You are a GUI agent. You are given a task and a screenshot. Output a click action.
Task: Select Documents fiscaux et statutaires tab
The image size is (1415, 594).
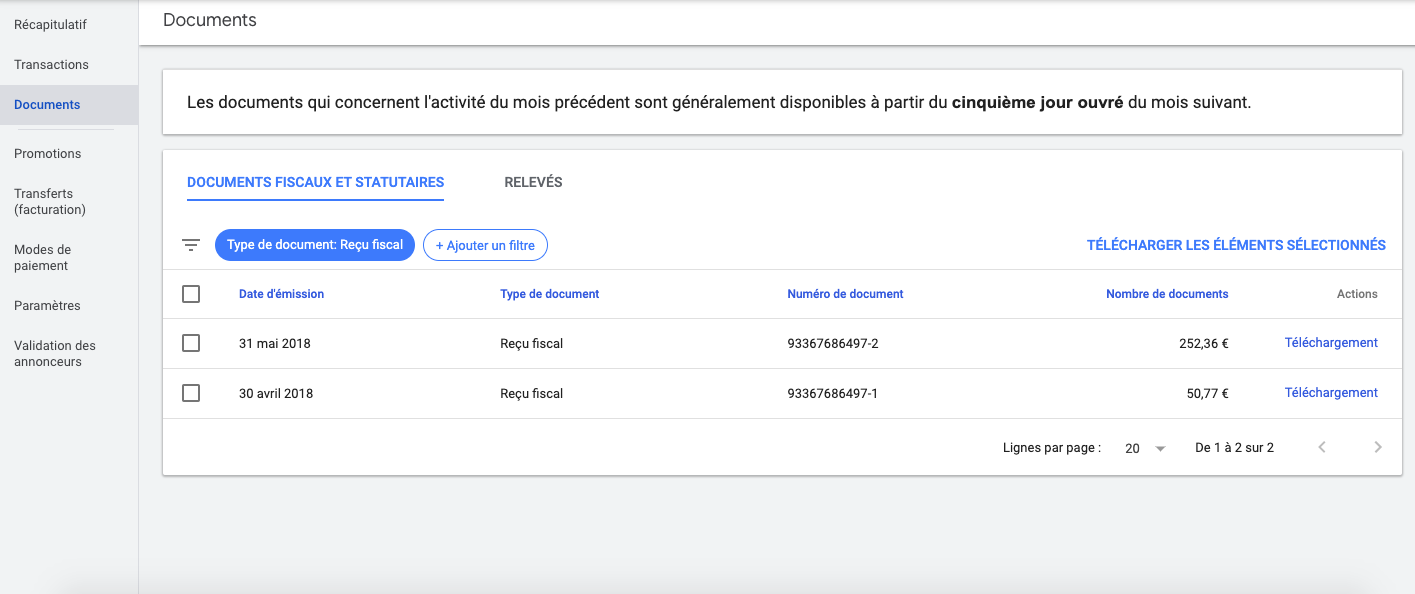(315, 183)
